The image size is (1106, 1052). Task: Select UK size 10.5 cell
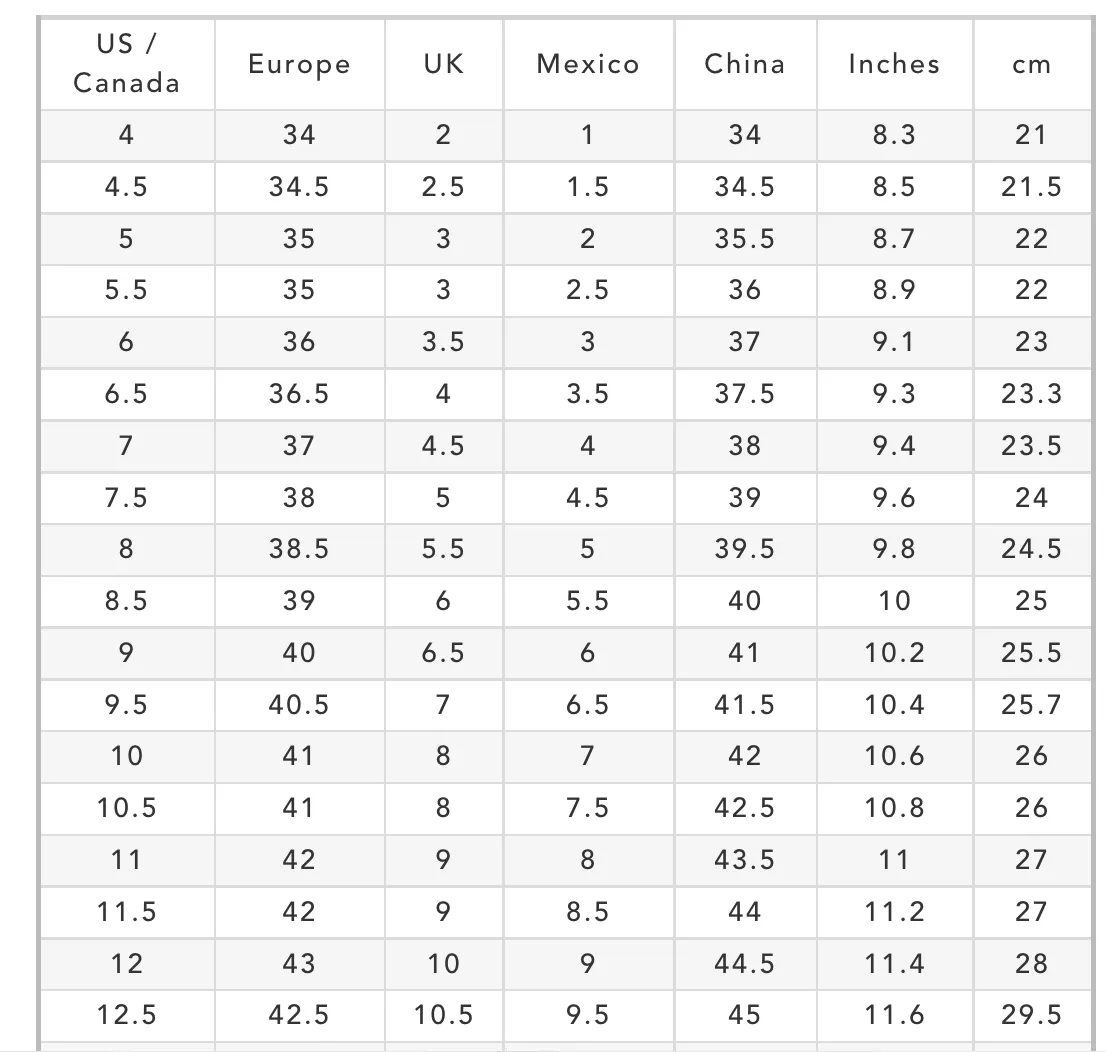(x=444, y=1016)
